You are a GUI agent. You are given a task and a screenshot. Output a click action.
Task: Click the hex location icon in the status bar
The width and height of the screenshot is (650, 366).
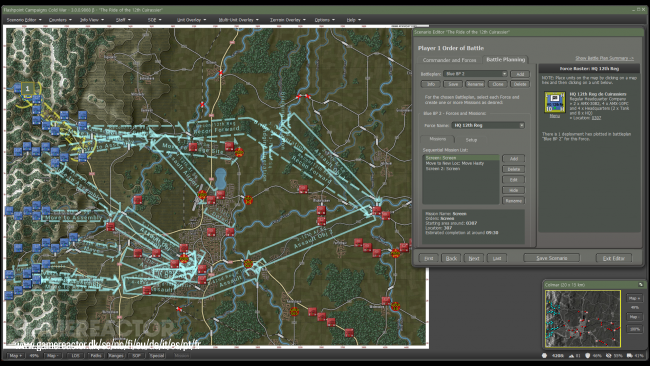click(544, 355)
